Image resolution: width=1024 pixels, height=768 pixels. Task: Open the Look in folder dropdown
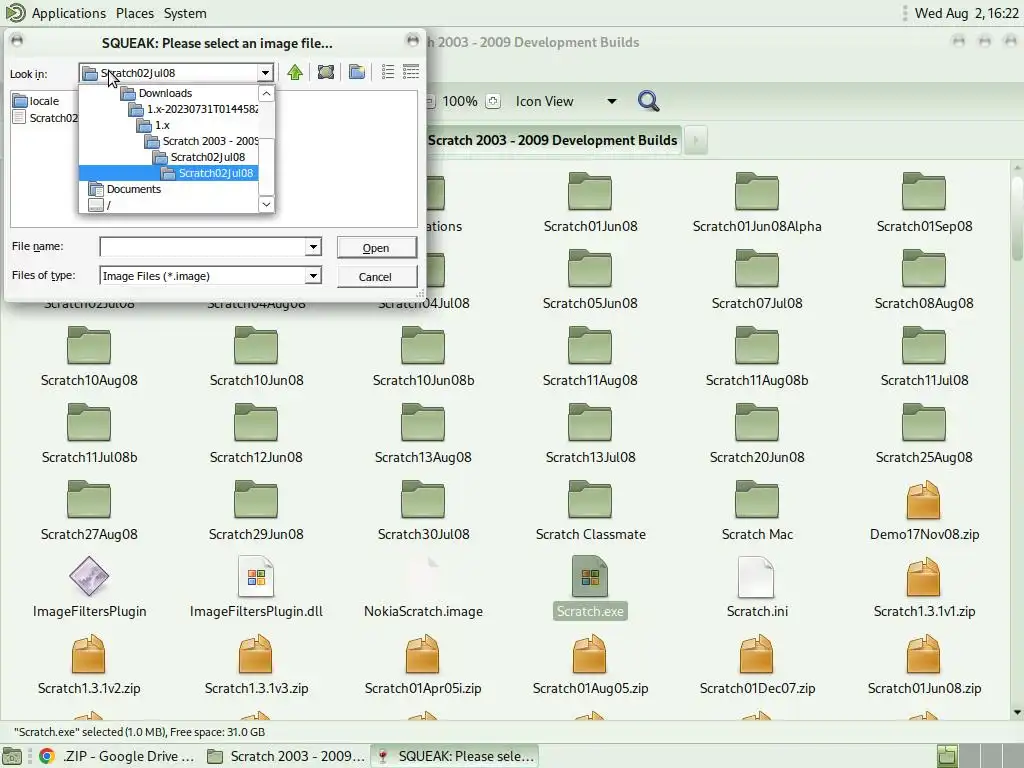(264, 72)
